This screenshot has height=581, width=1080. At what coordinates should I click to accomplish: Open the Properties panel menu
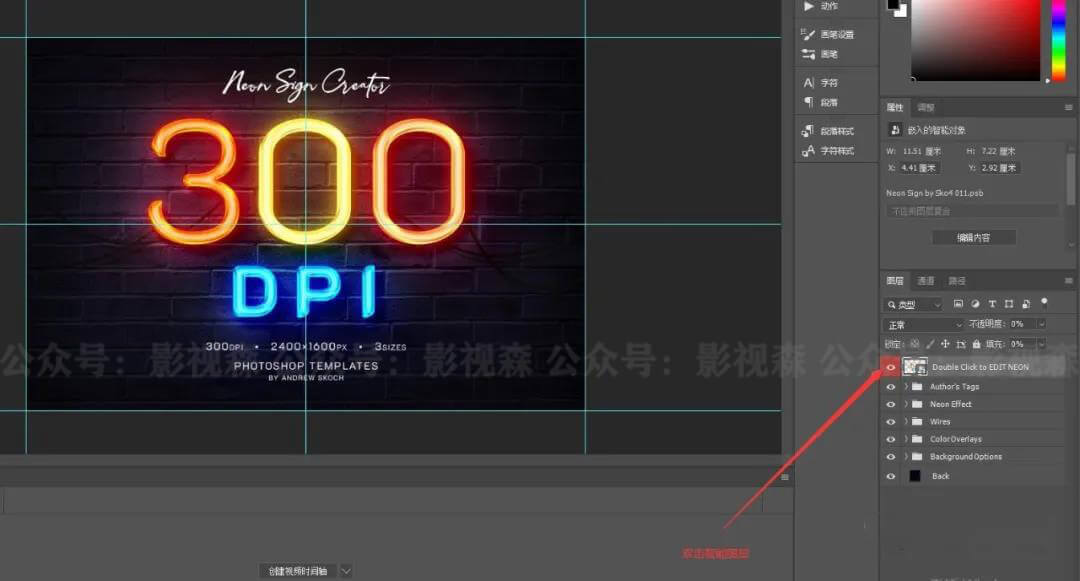pos(1068,107)
